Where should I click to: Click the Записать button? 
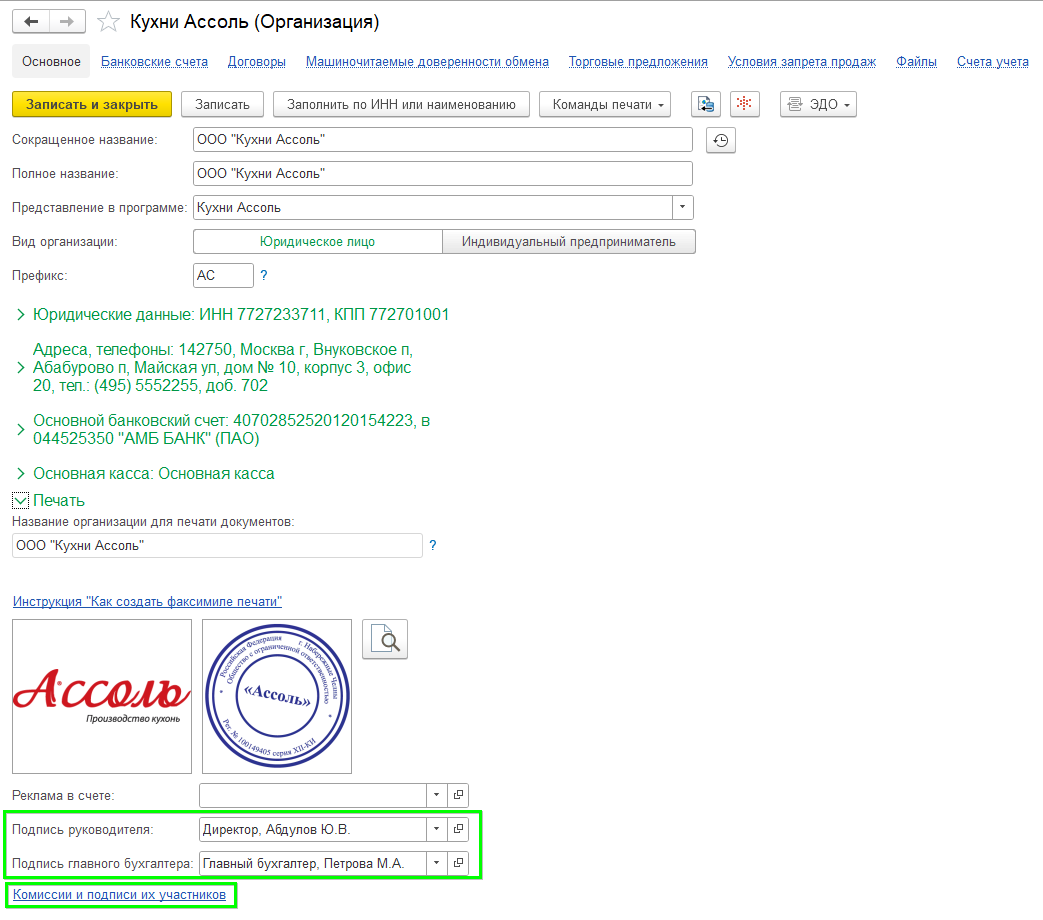[222, 104]
